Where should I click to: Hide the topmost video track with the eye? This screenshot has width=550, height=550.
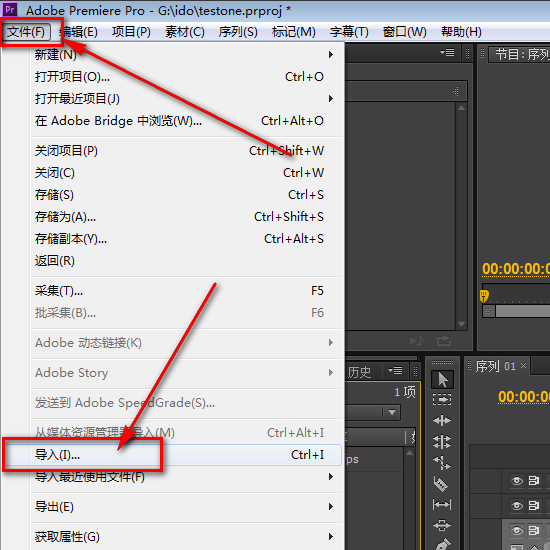(516, 481)
